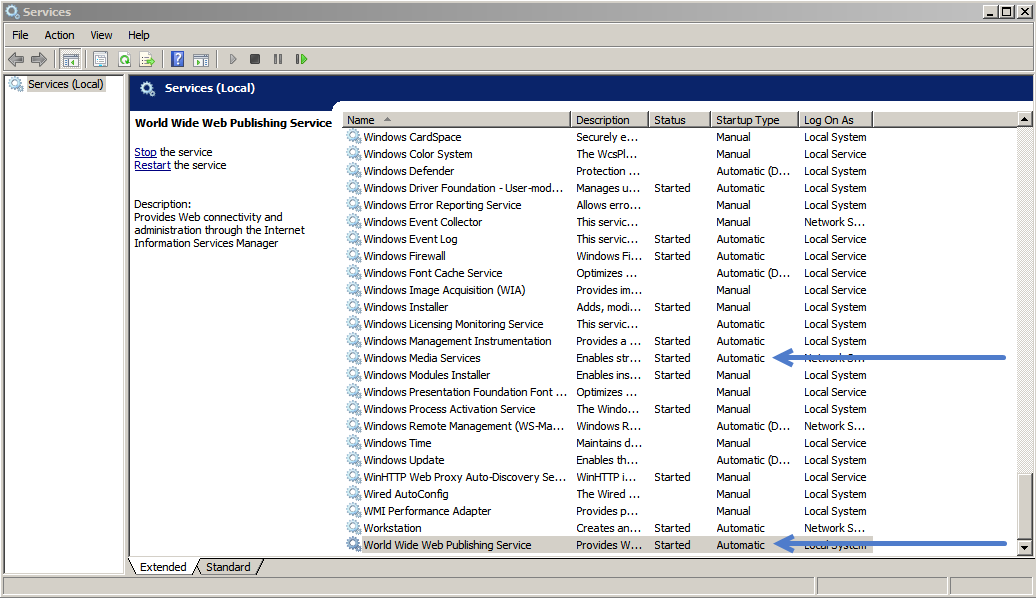Open the Help menu
The height and width of the screenshot is (598, 1036).
click(139, 35)
